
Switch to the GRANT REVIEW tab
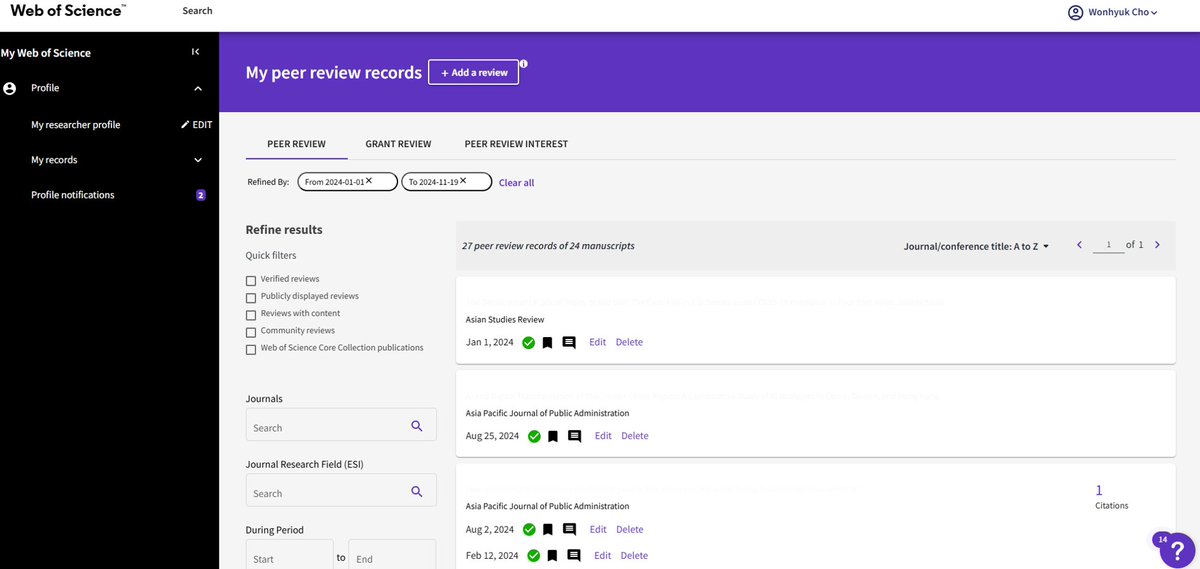coord(398,144)
